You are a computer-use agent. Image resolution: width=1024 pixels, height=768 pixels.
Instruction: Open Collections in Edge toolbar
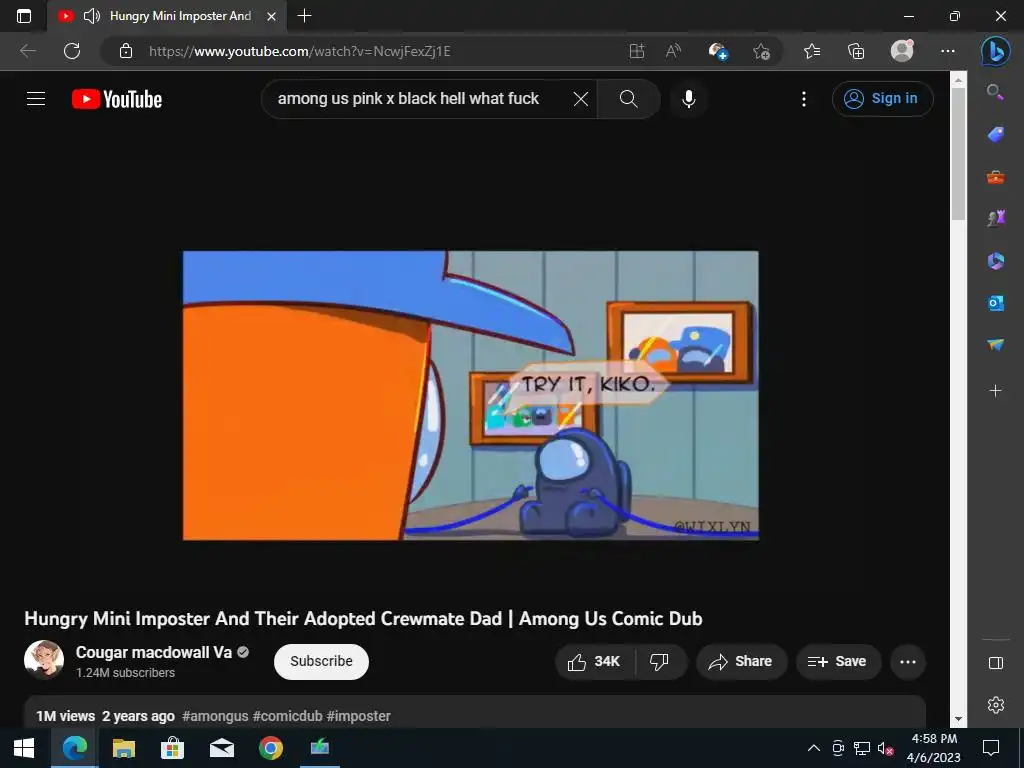(x=856, y=51)
